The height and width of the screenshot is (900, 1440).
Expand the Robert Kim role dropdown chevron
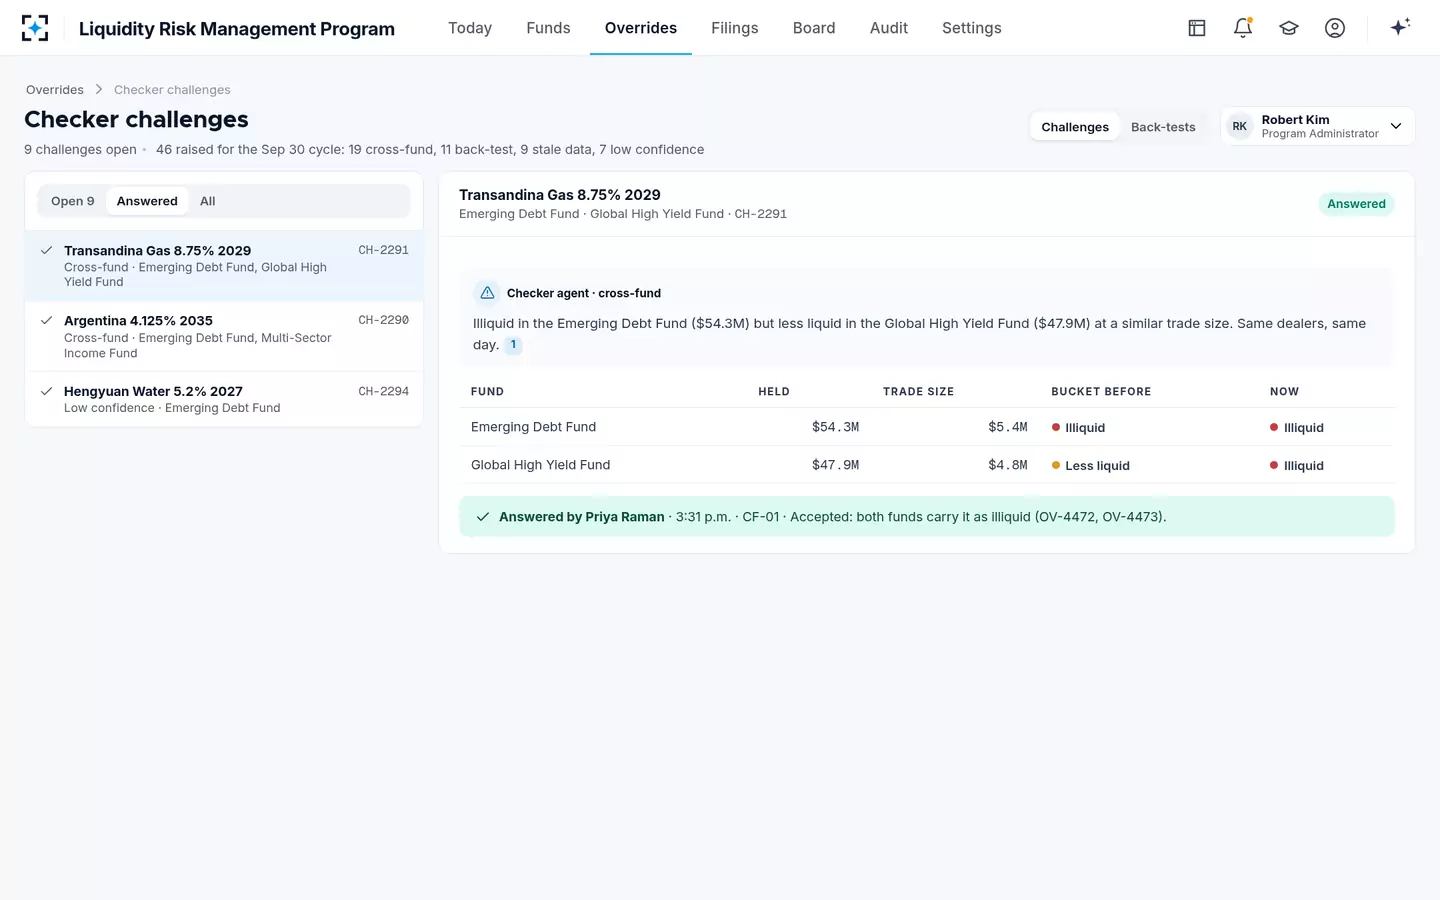tap(1396, 126)
